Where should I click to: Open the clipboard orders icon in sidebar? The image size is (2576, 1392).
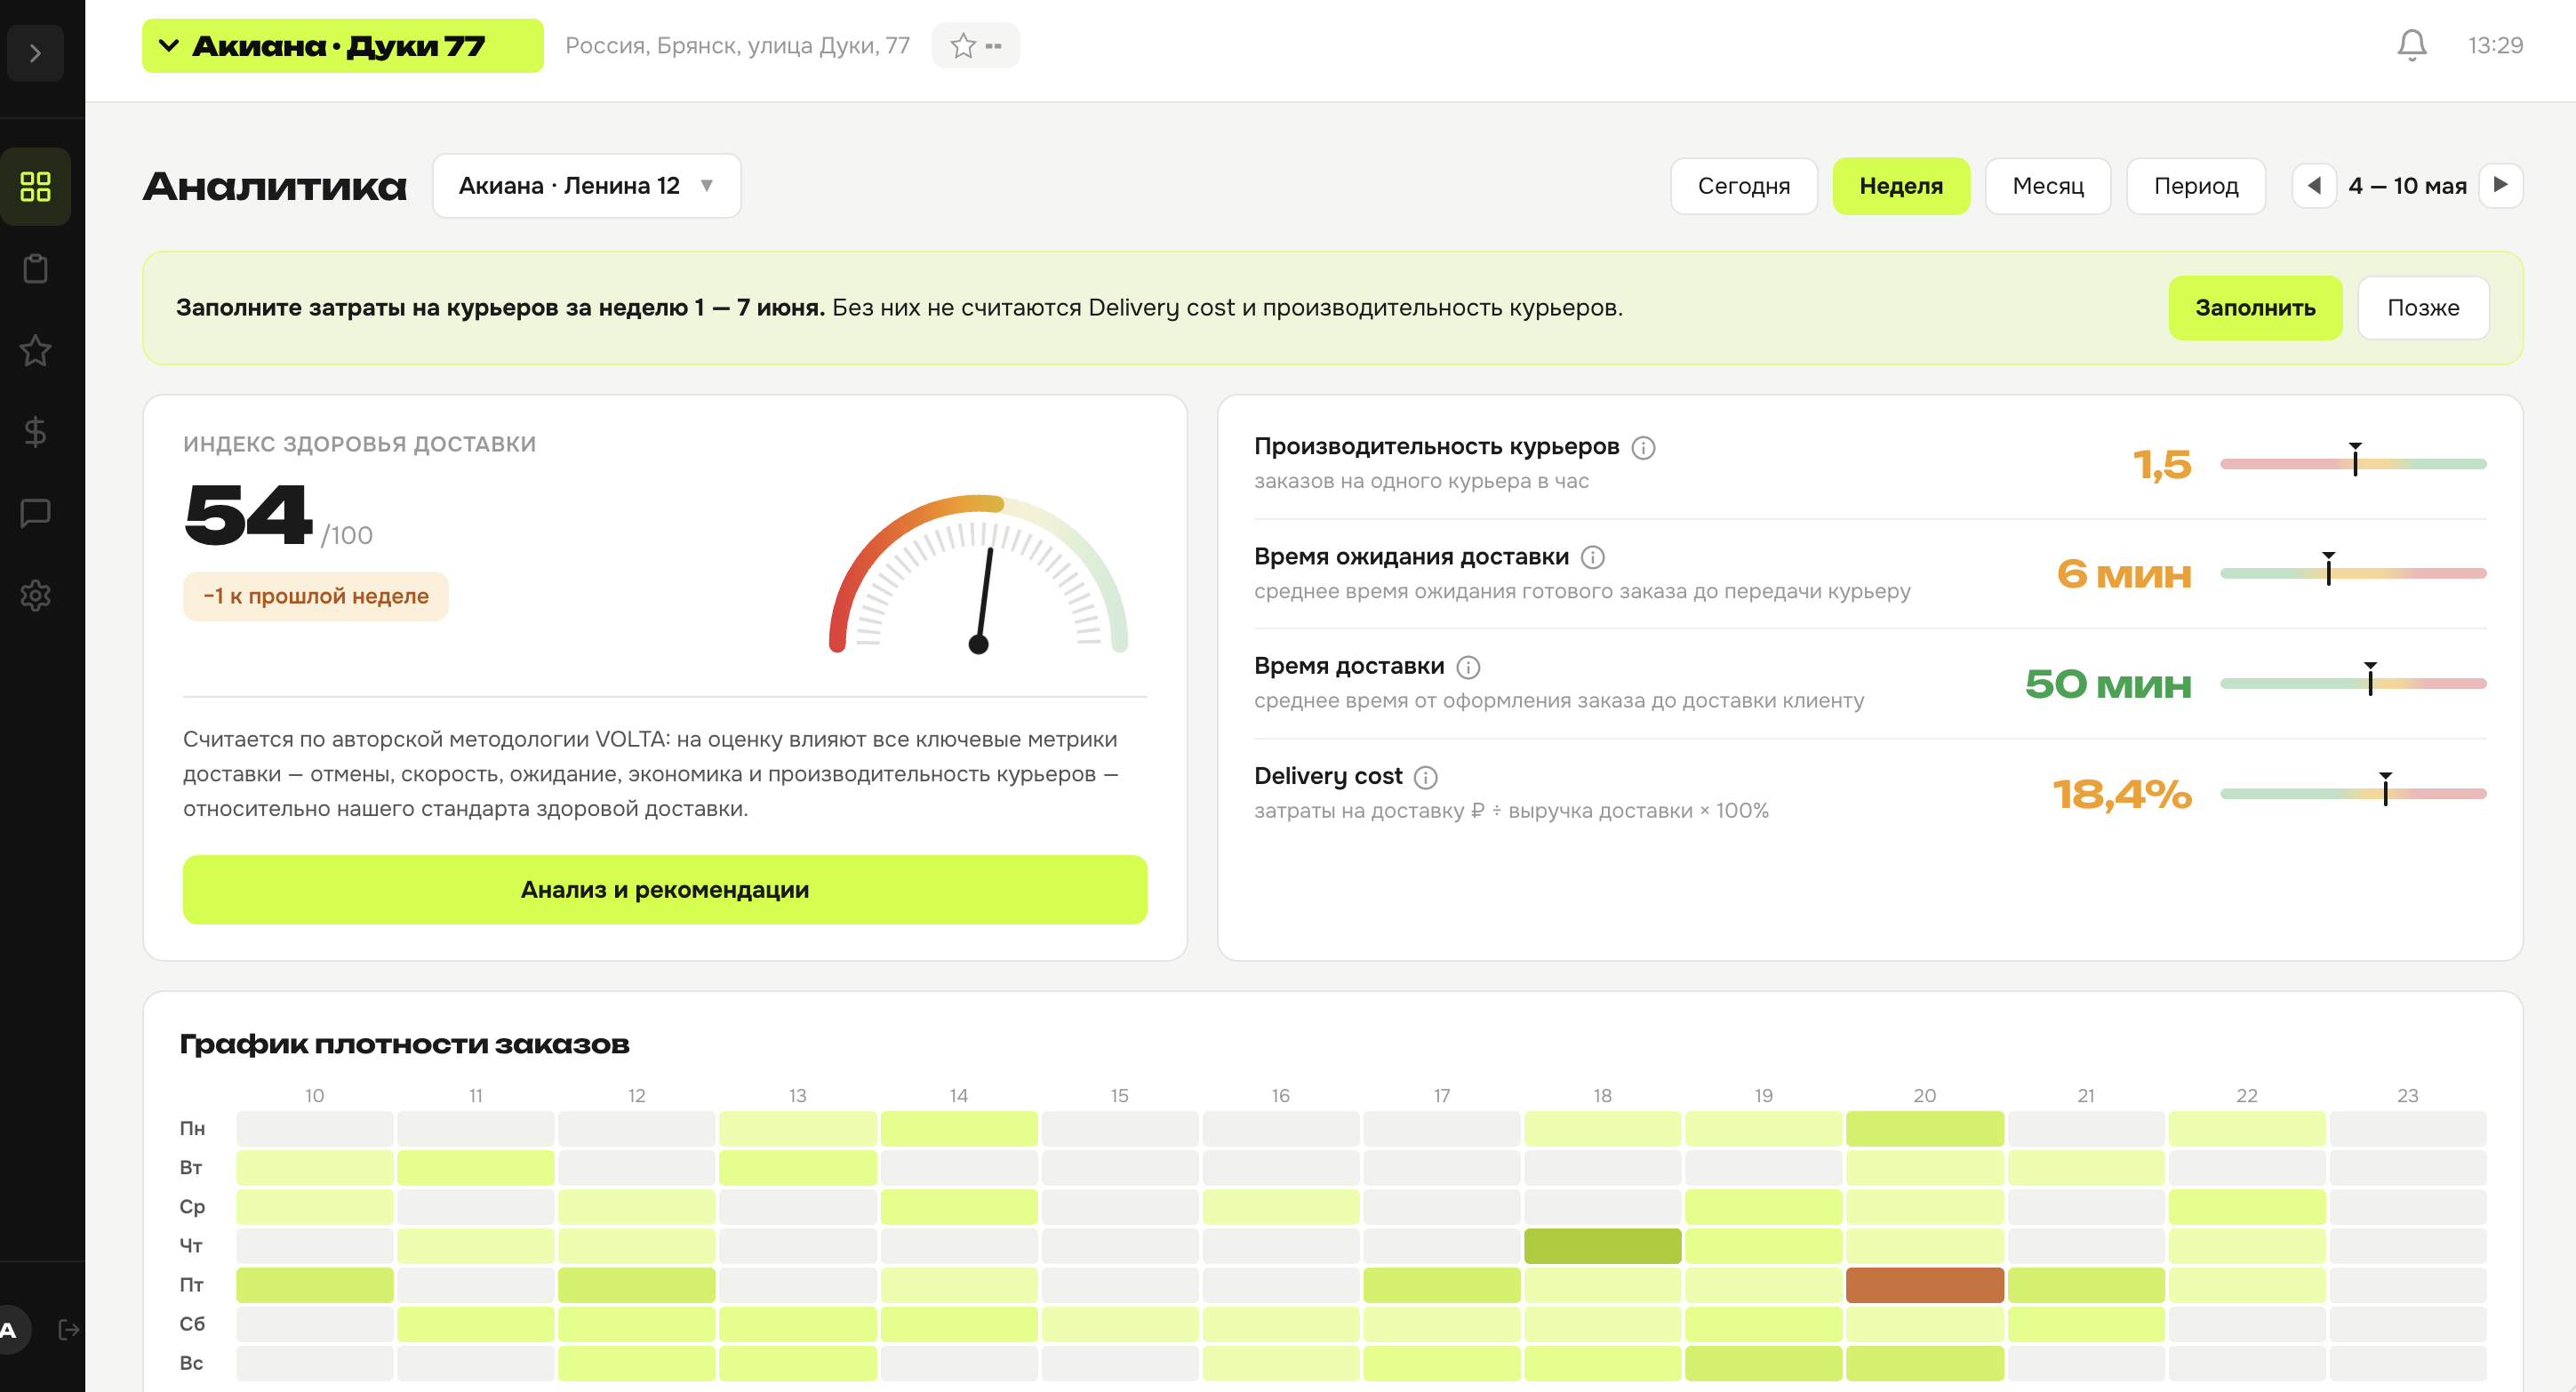(x=35, y=268)
